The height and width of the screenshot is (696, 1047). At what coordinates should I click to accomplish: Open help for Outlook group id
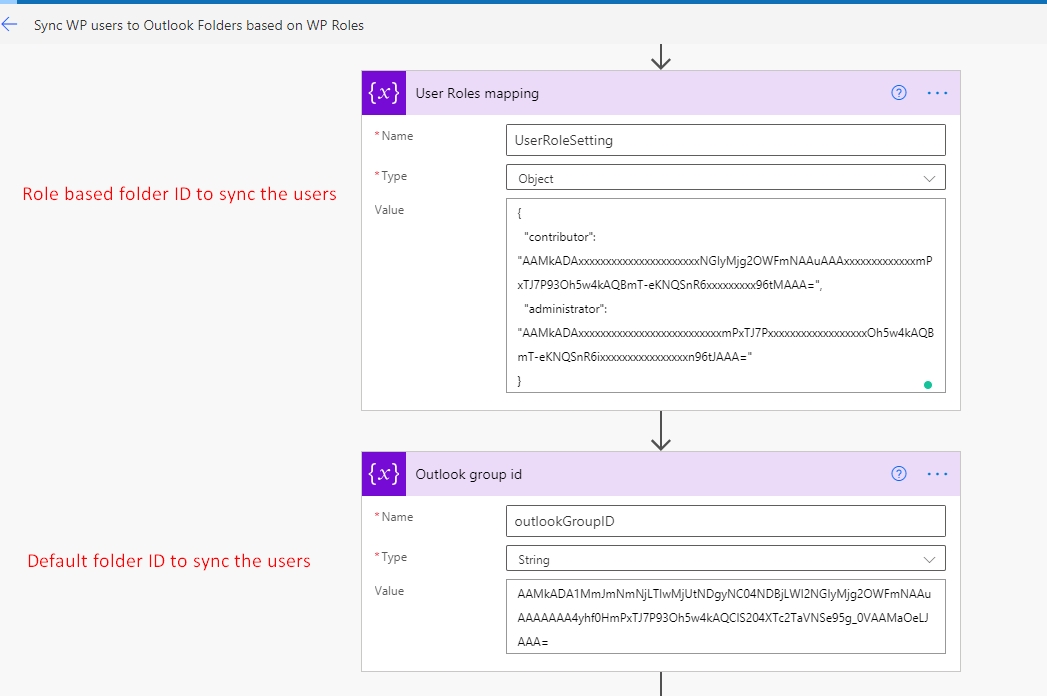coord(899,474)
